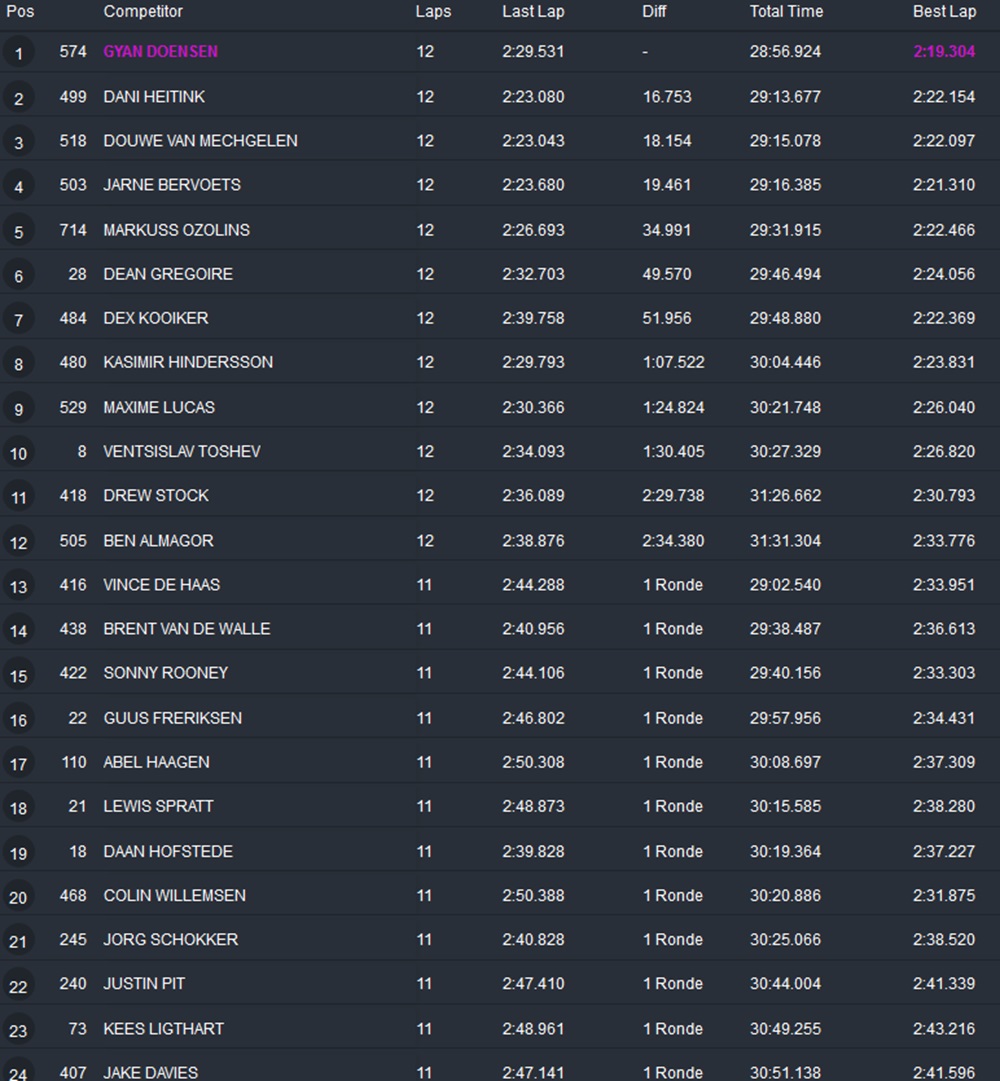This screenshot has width=1000, height=1081.
Task: Click the position 5 circle badge
Action: [18, 231]
